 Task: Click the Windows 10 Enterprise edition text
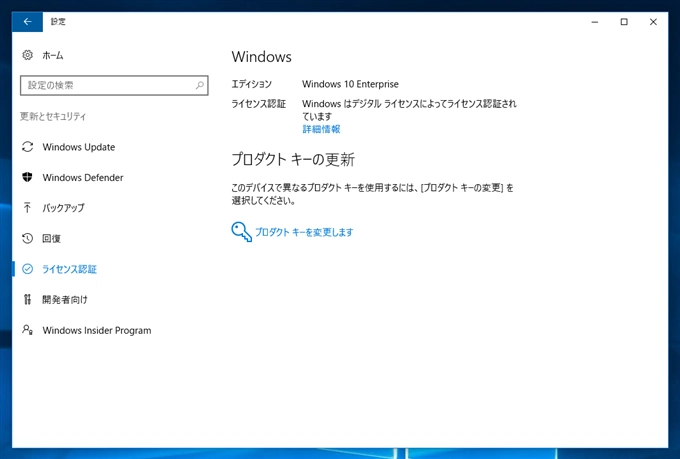click(350, 84)
